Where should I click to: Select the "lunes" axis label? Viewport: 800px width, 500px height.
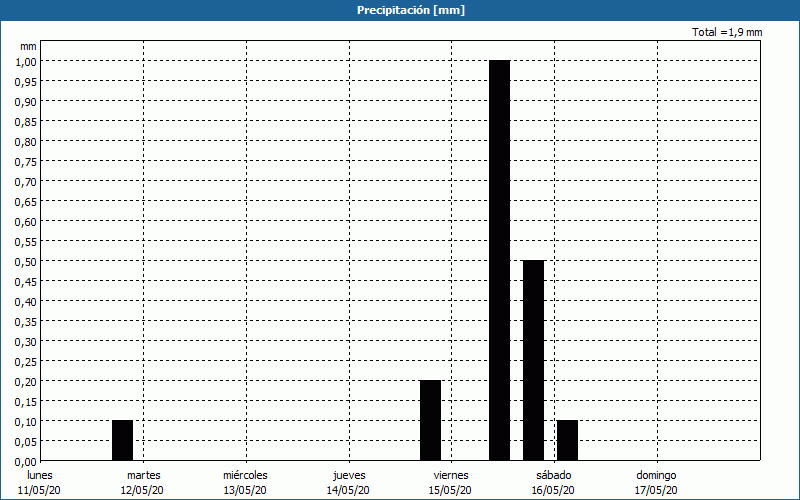tap(40, 475)
